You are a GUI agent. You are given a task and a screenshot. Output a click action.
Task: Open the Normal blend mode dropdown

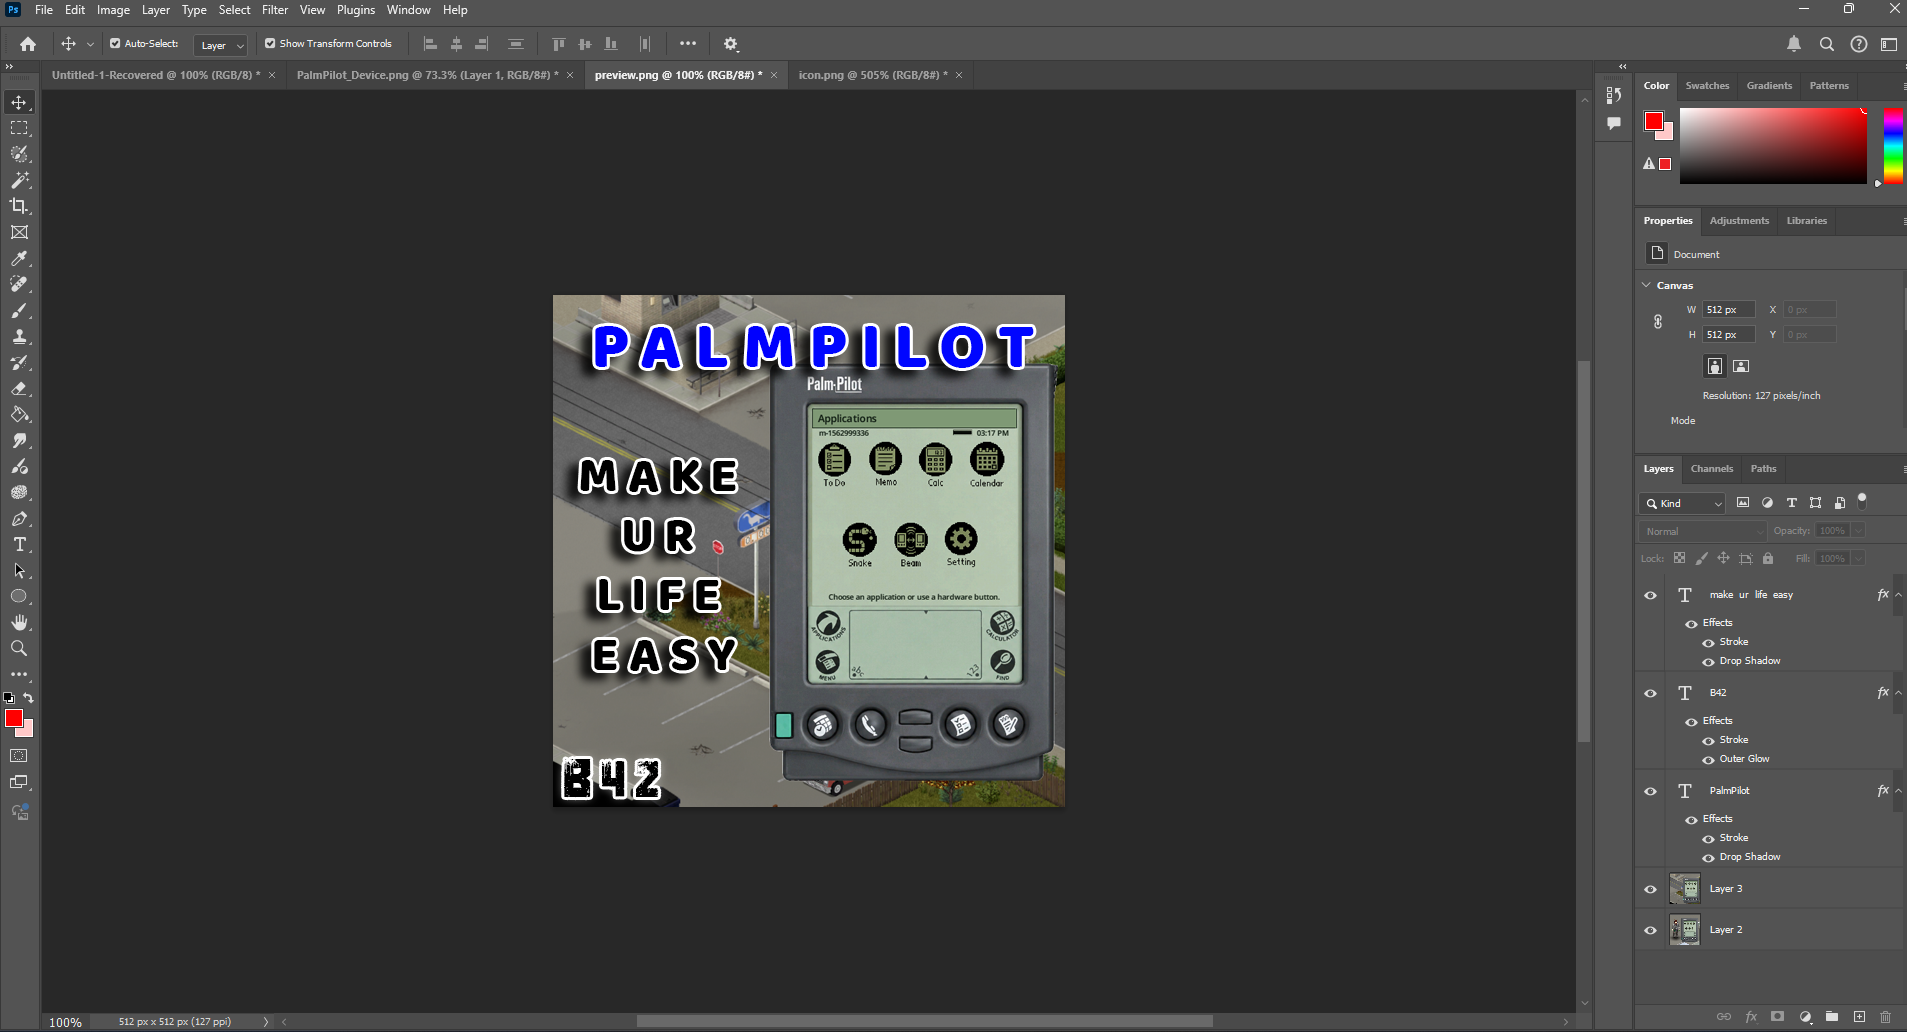pyautogui.click(x=1703, y=531)
